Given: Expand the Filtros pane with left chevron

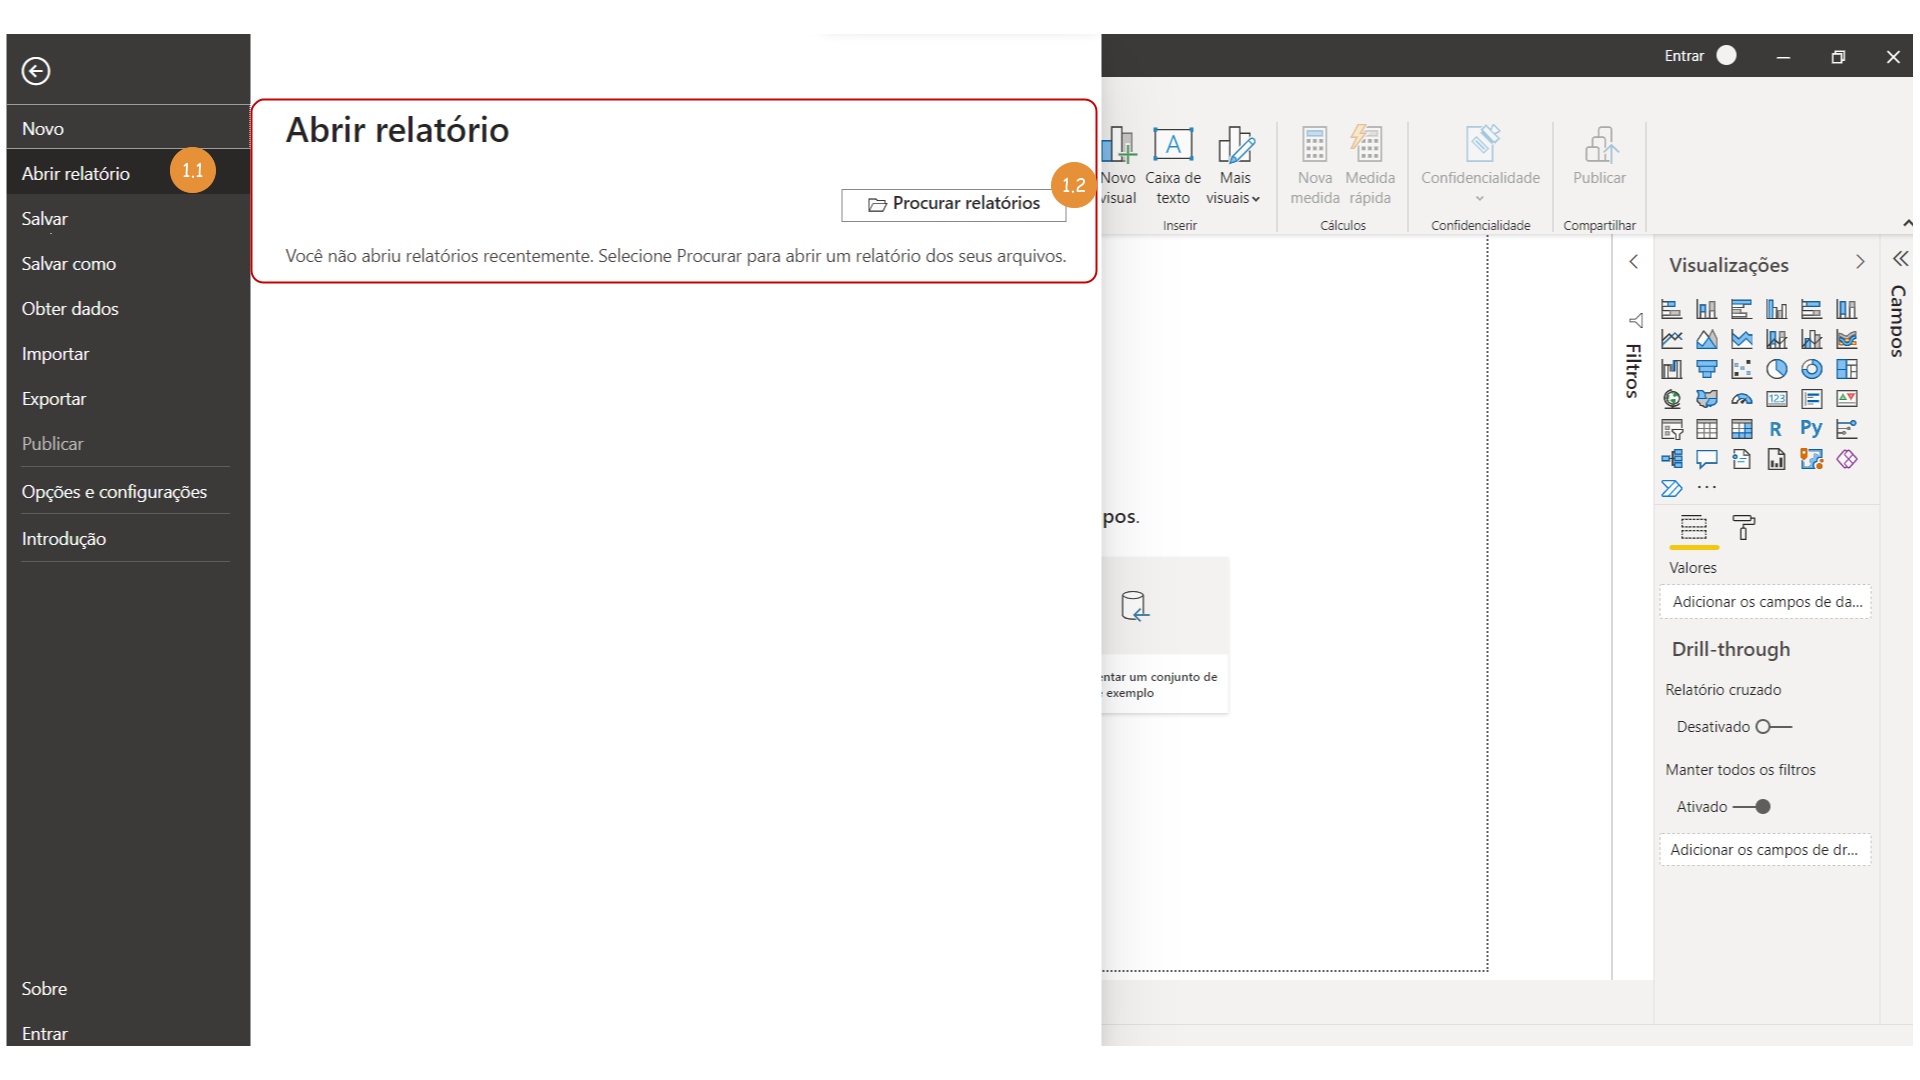Looking at the screenshot, I should [1633, 262].
